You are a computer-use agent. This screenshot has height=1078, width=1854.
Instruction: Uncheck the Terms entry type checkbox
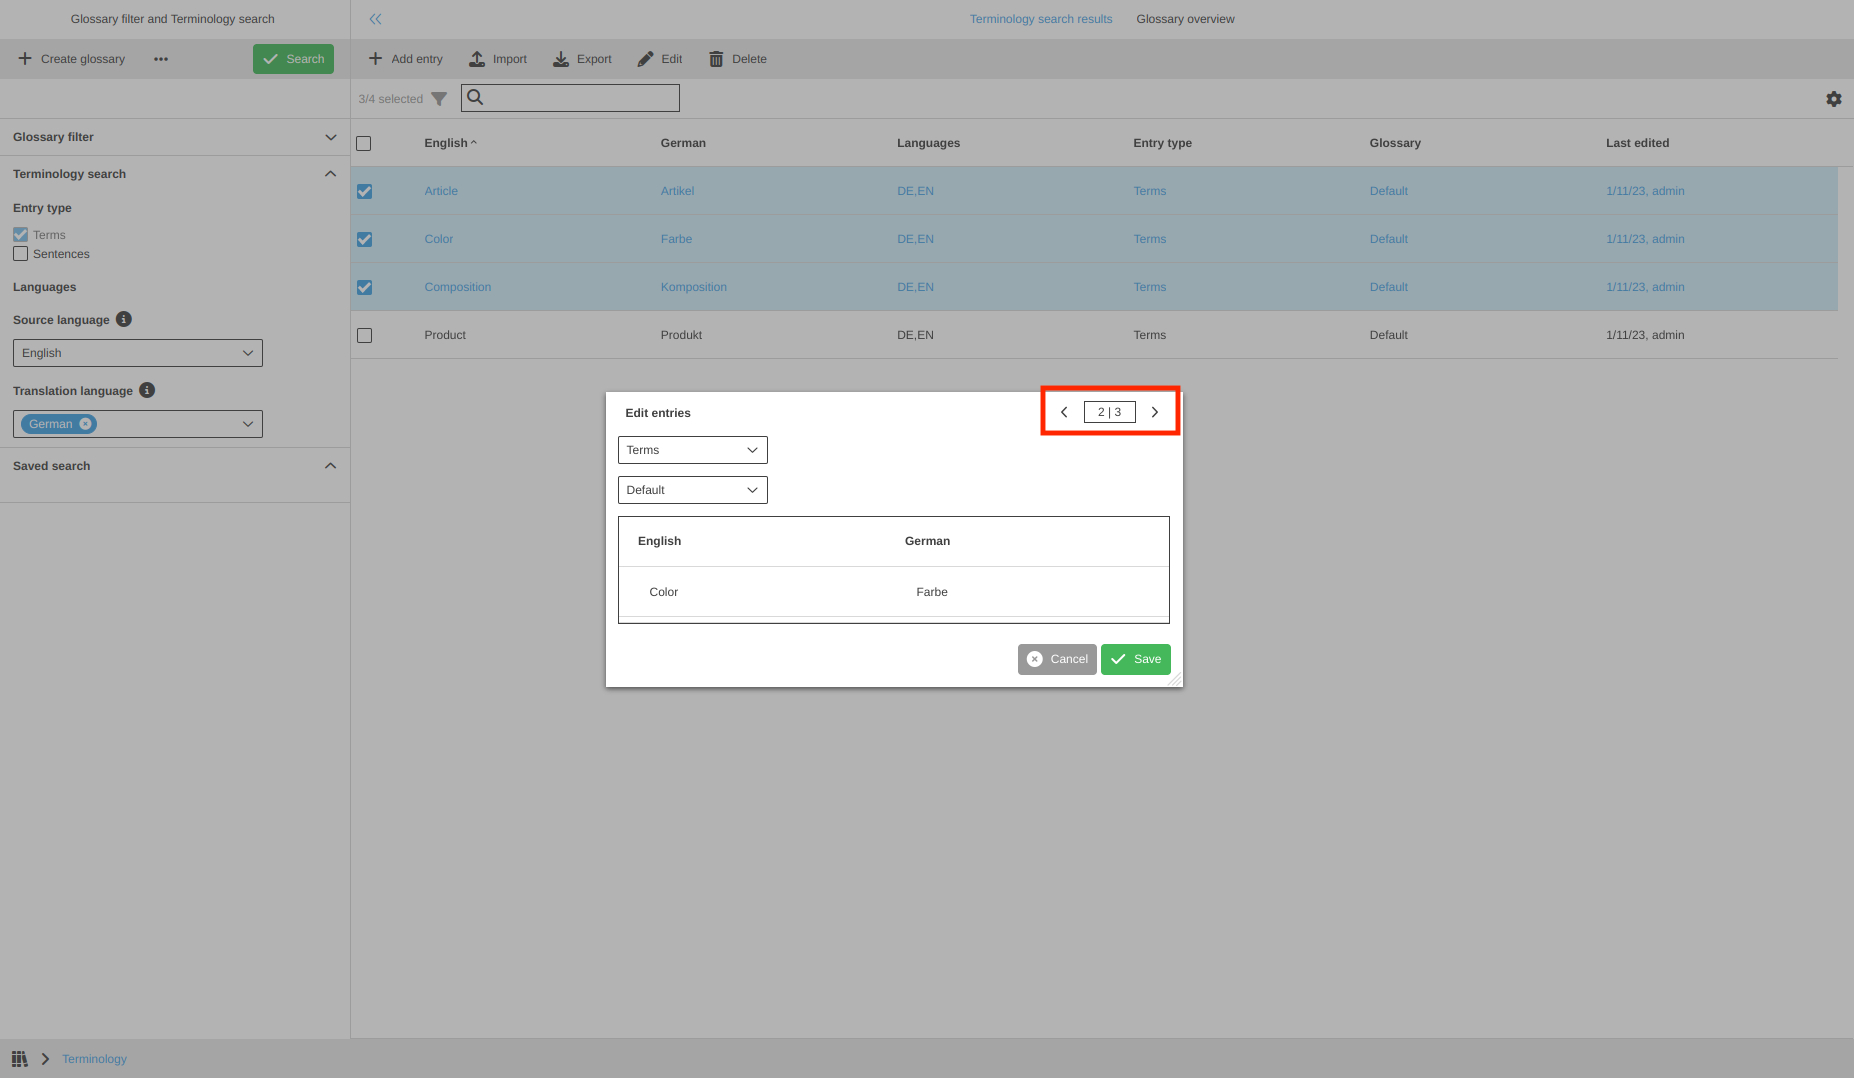pyautogui.click(x=21, y=234)
